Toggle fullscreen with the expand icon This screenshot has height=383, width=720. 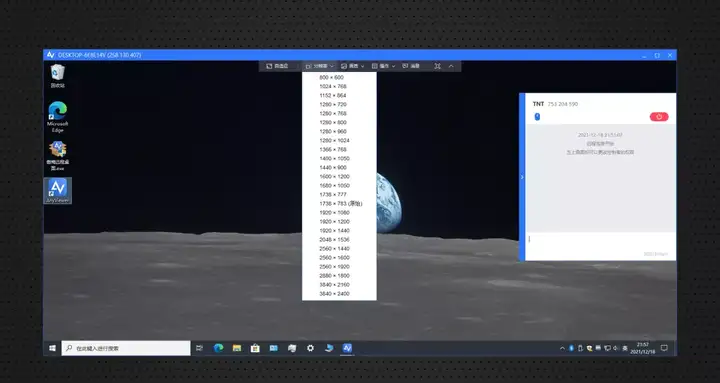pos(438,66)
